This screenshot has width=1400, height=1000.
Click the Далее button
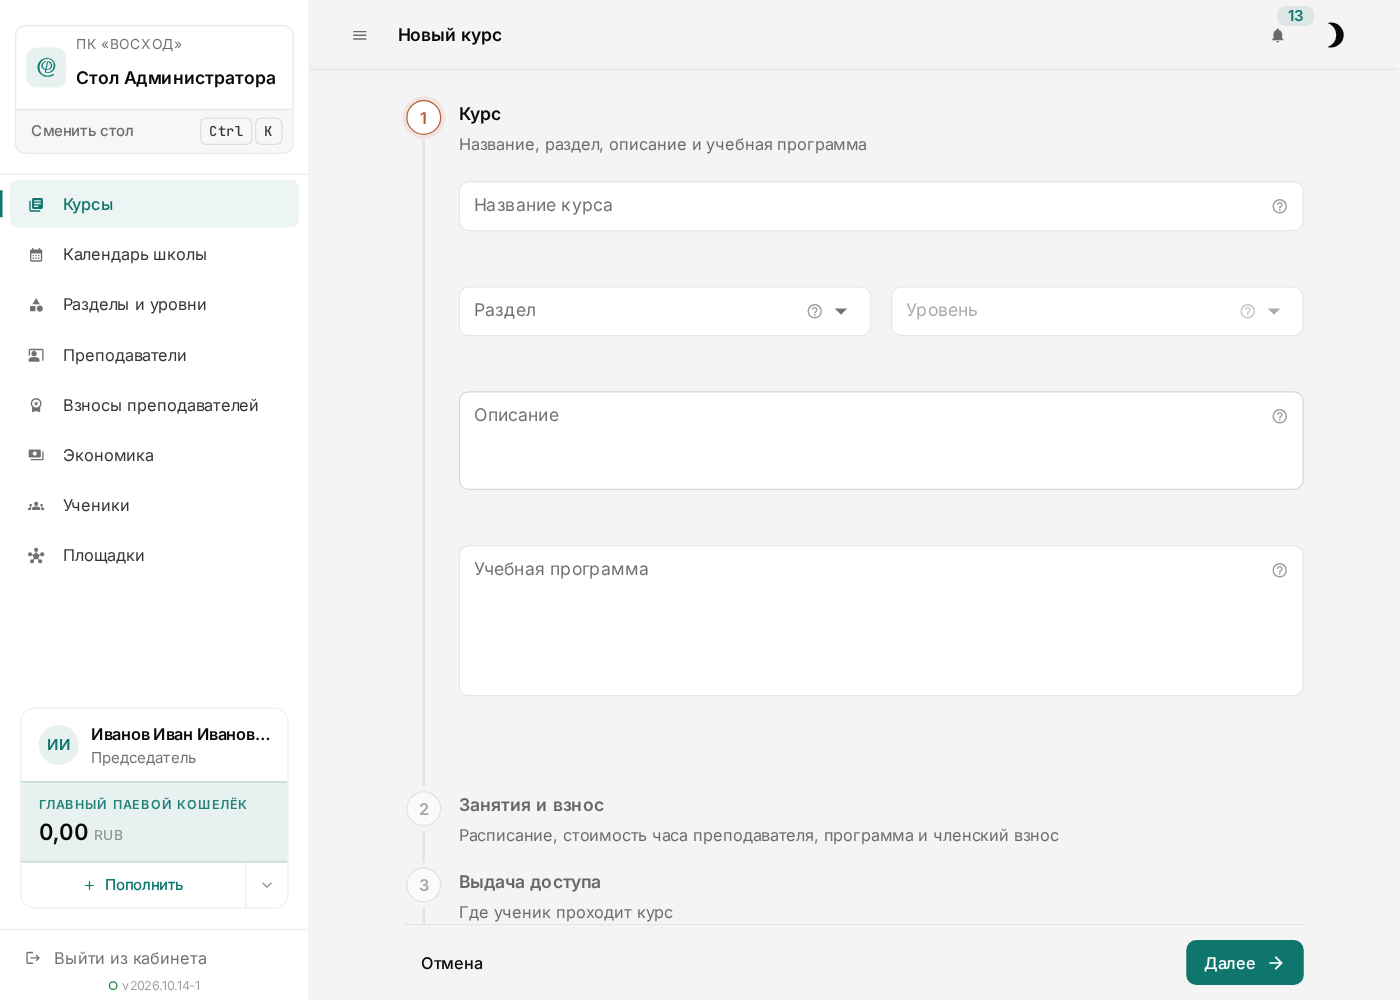(1245, 963)
